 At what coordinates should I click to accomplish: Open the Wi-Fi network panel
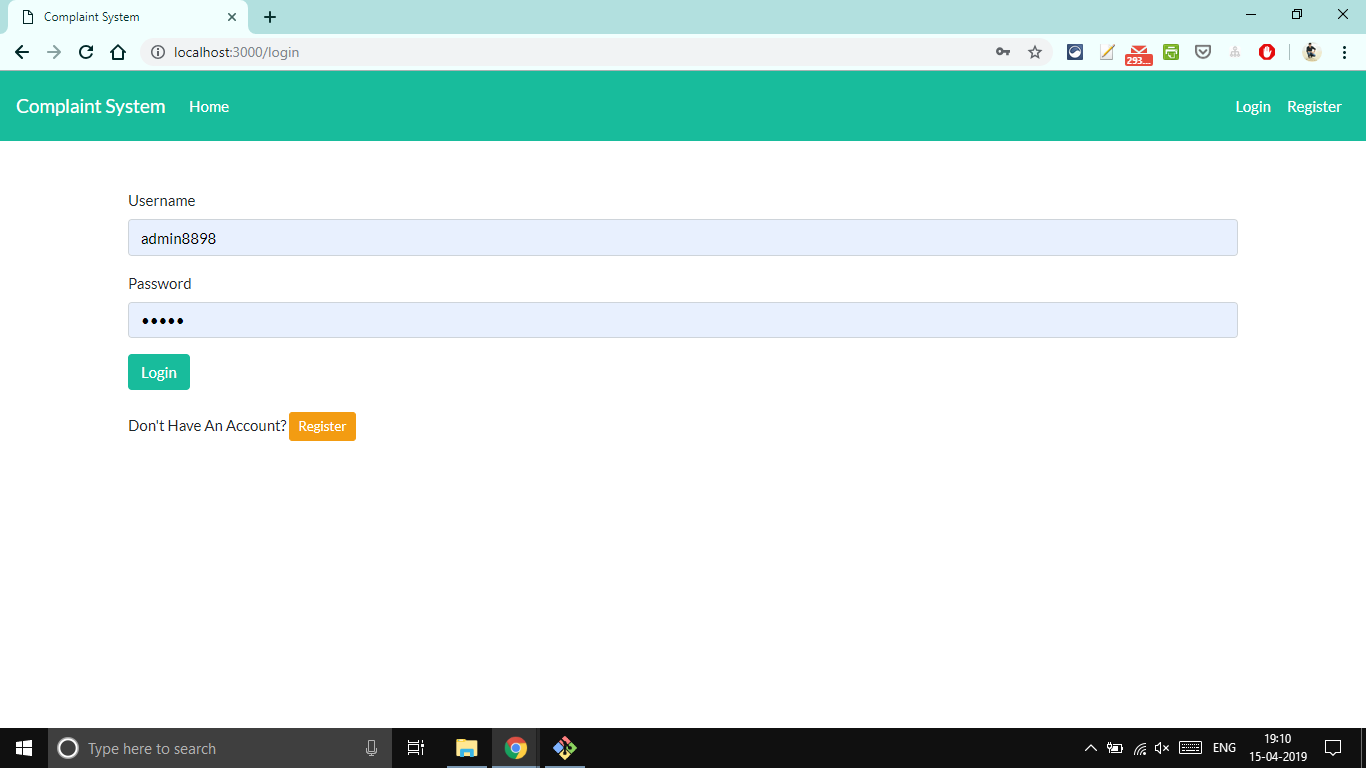(x=1140, y=748)
